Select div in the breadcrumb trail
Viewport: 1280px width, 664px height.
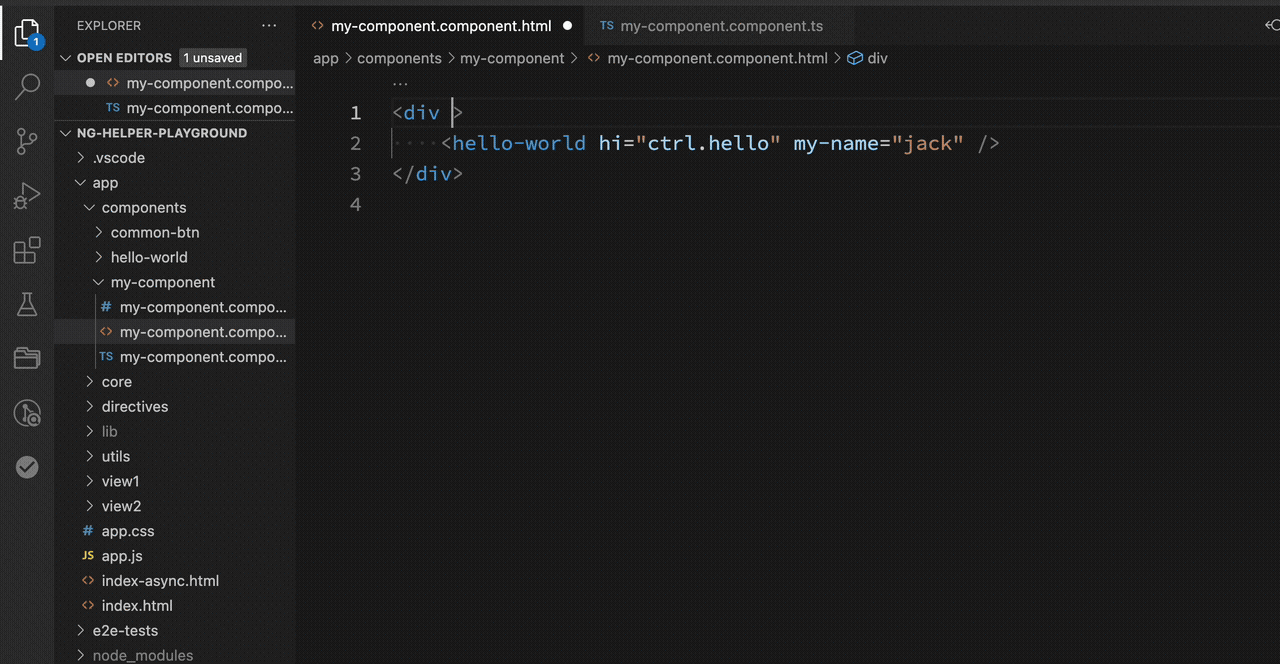[876, 58]
